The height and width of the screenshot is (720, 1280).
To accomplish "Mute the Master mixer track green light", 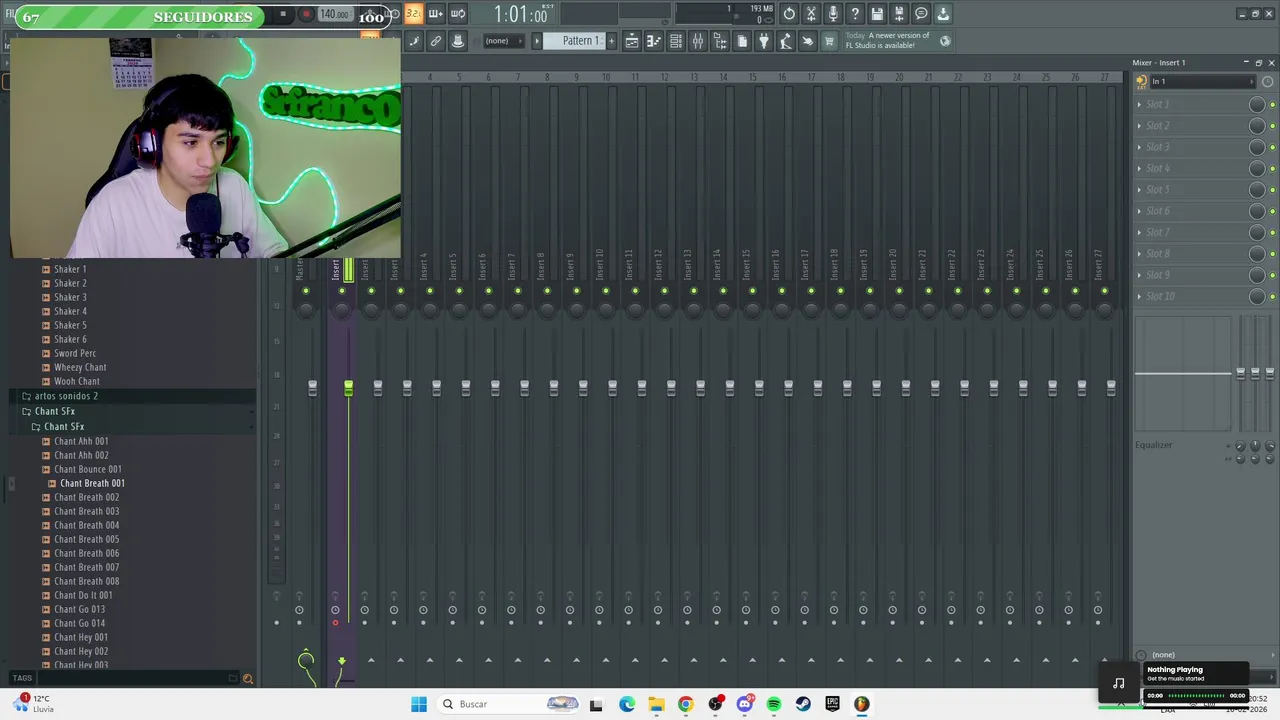I will 306,291.
